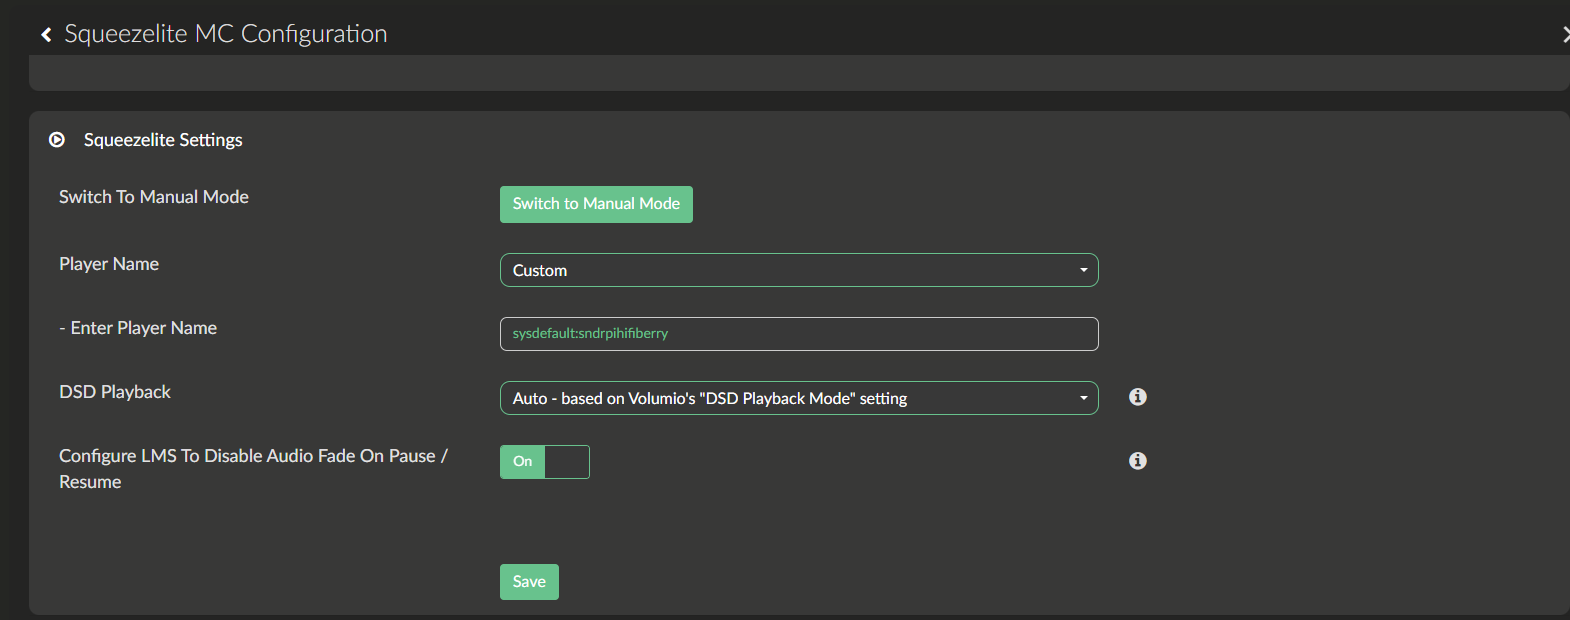Show info for DSD Playback setting
Viewport: 1570px width, 620px height.
click(x=1137, y=397)
